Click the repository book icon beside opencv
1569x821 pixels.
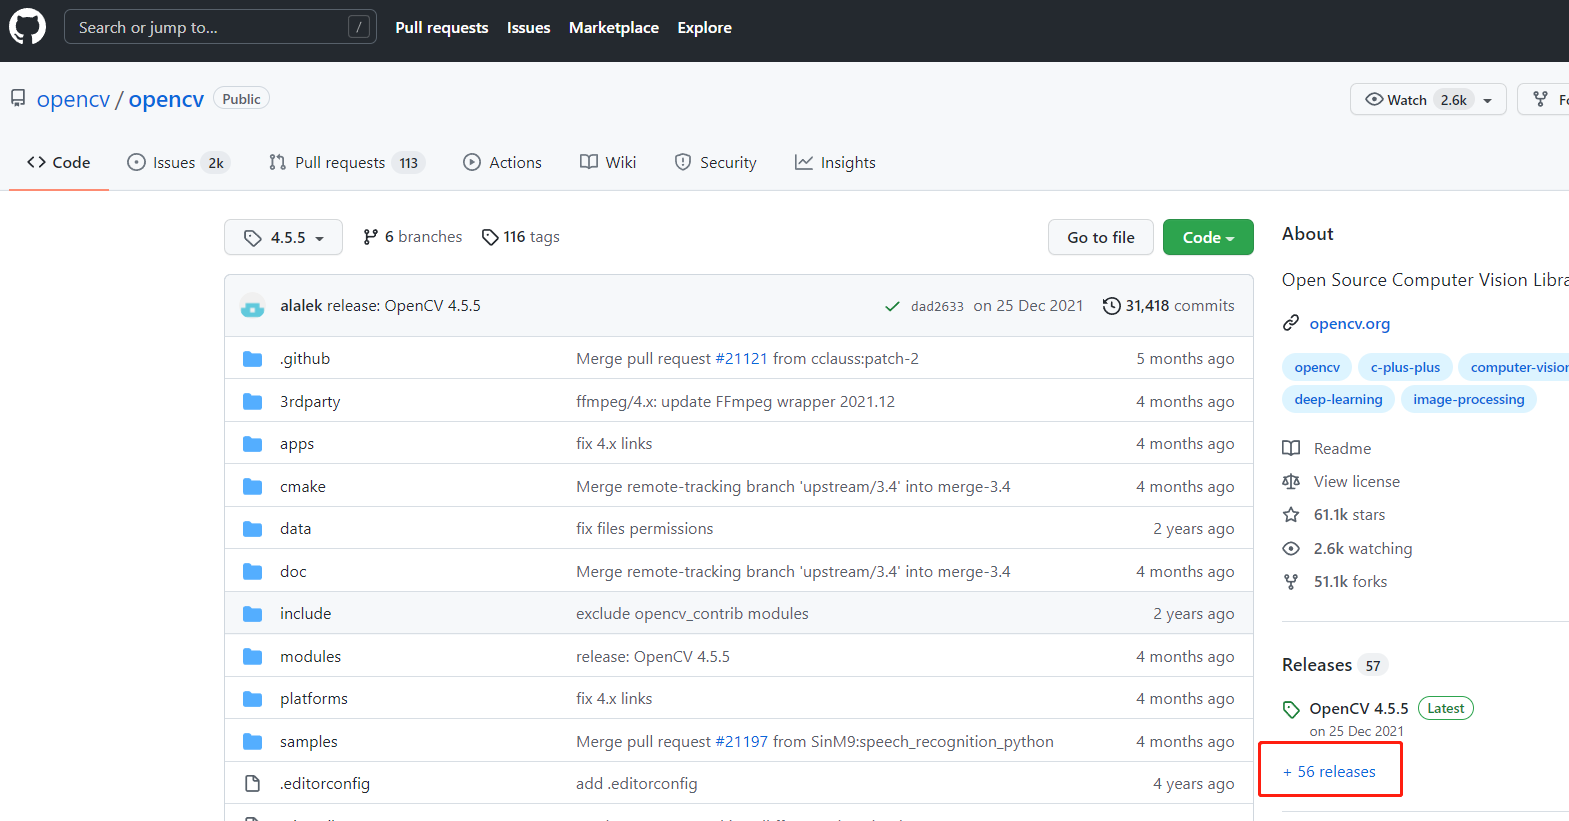[18, 99]
